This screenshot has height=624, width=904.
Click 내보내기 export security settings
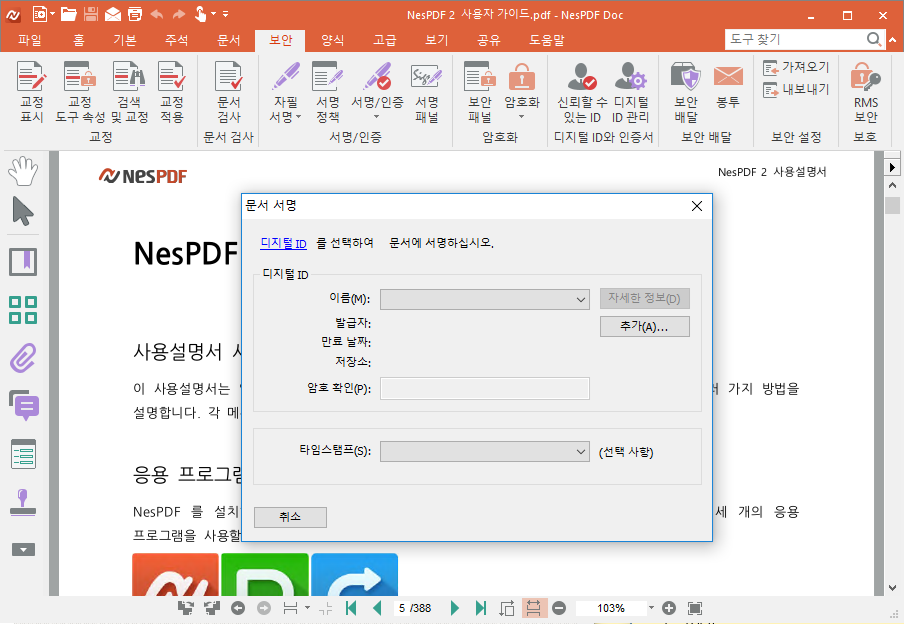[x=796, y=89]
